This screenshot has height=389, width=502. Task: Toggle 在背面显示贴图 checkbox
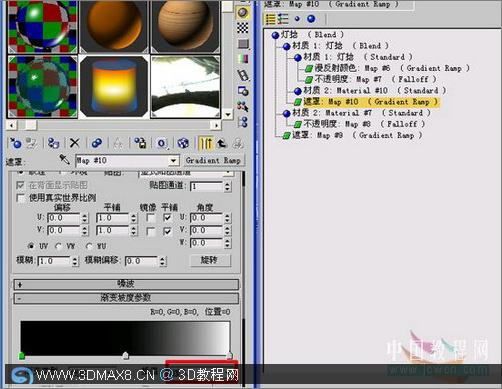click(x=21, y=185)
